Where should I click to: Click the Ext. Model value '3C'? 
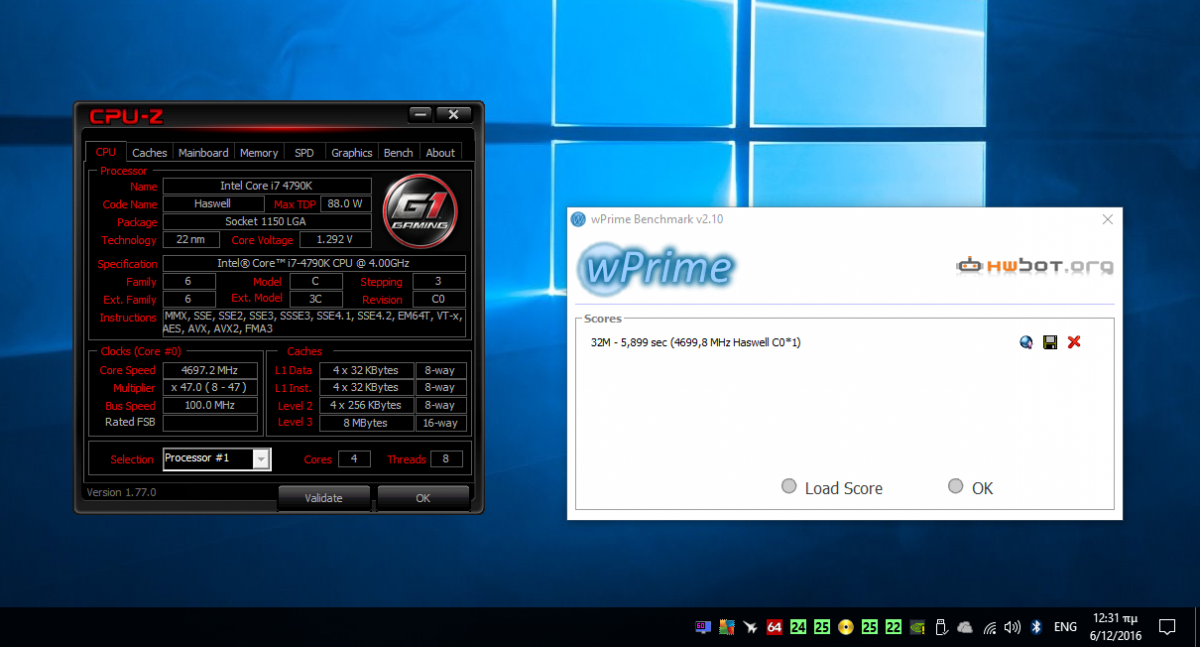coord(314,299)
